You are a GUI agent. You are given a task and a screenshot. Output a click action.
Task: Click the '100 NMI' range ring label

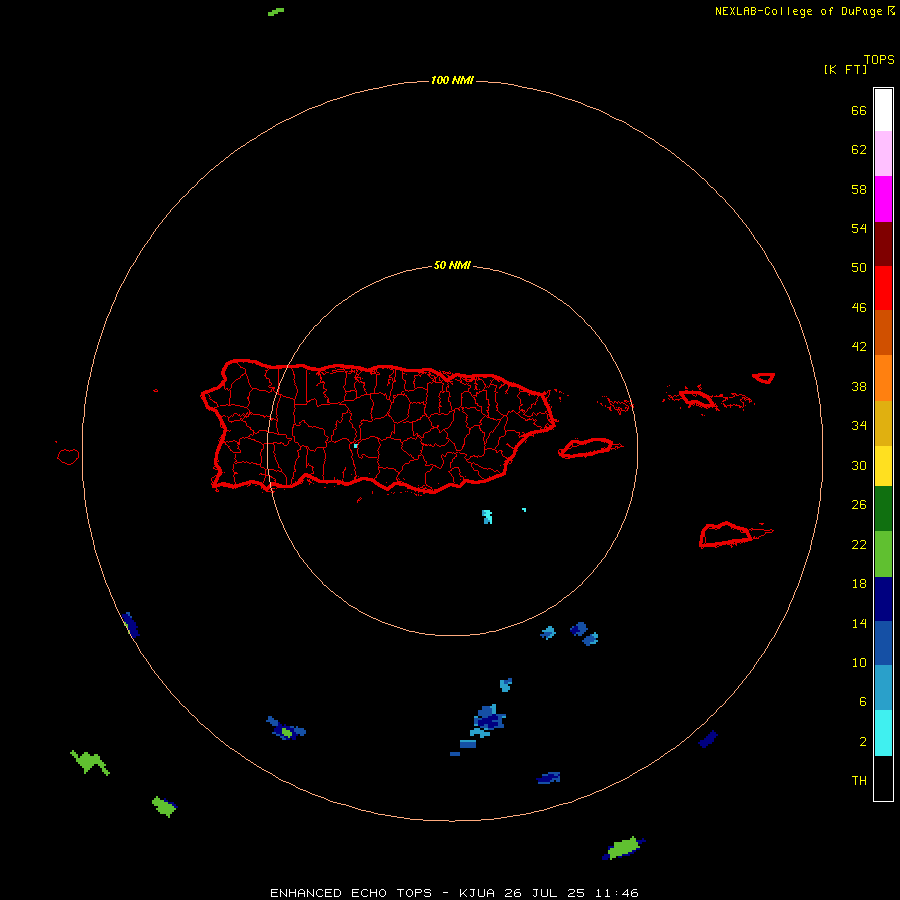pos(452,80)
